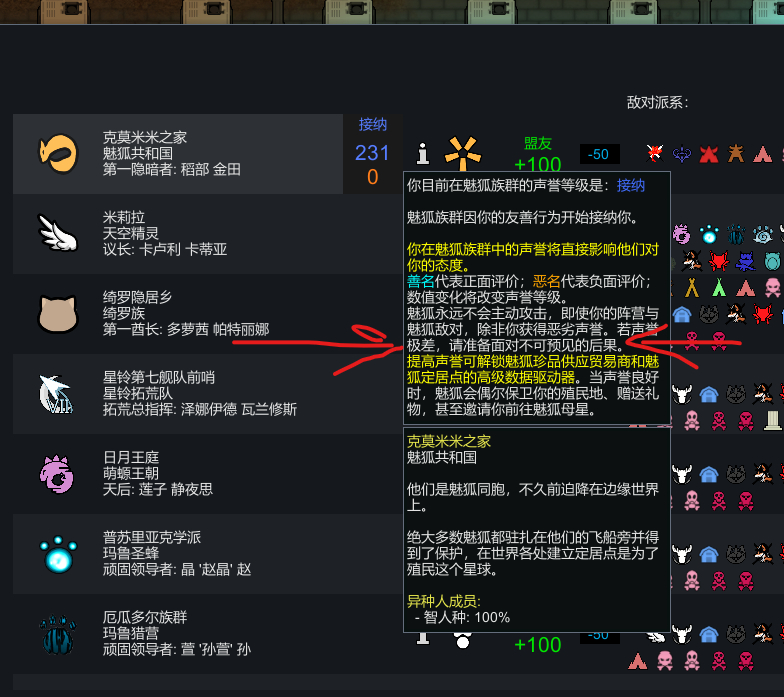Select the green tent icon in the enemy list
This screenshot has width=784, height=697.
(x=718, y=287)
